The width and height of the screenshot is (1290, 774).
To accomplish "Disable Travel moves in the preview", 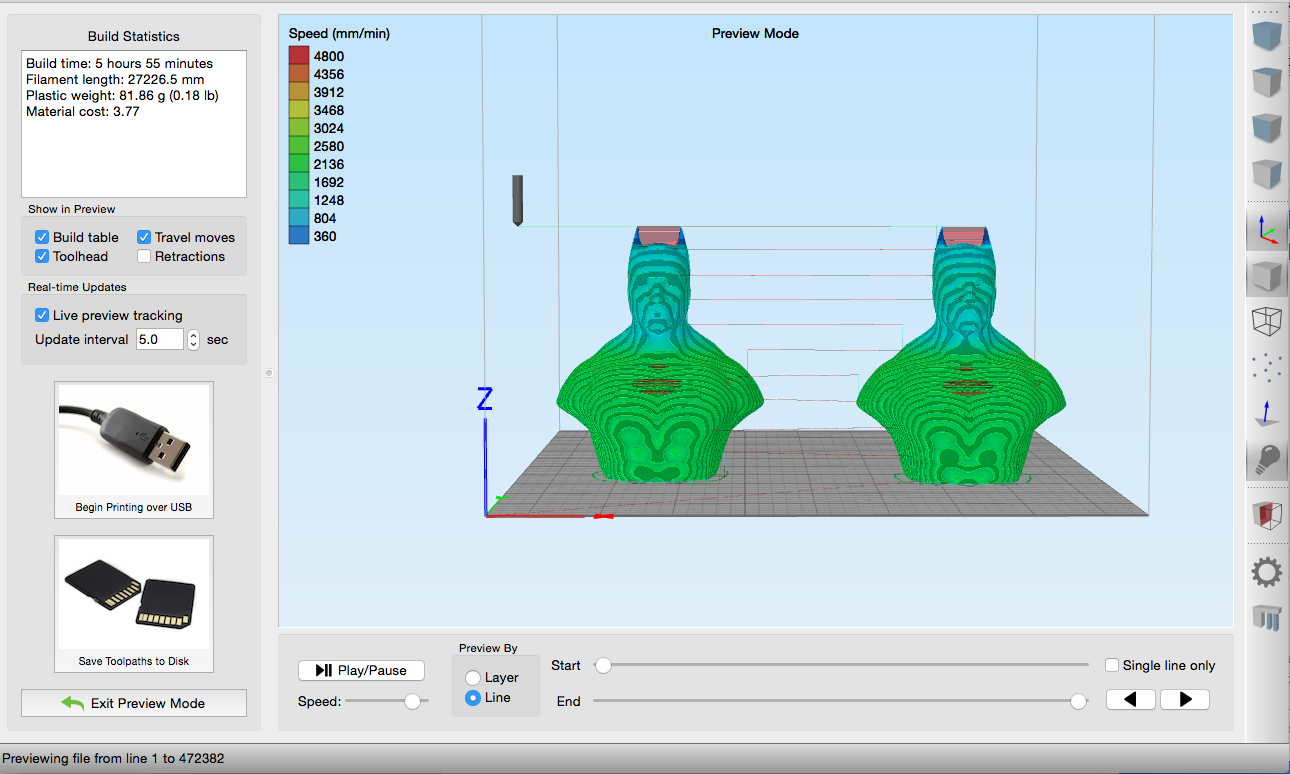I will tap(144, 237).
